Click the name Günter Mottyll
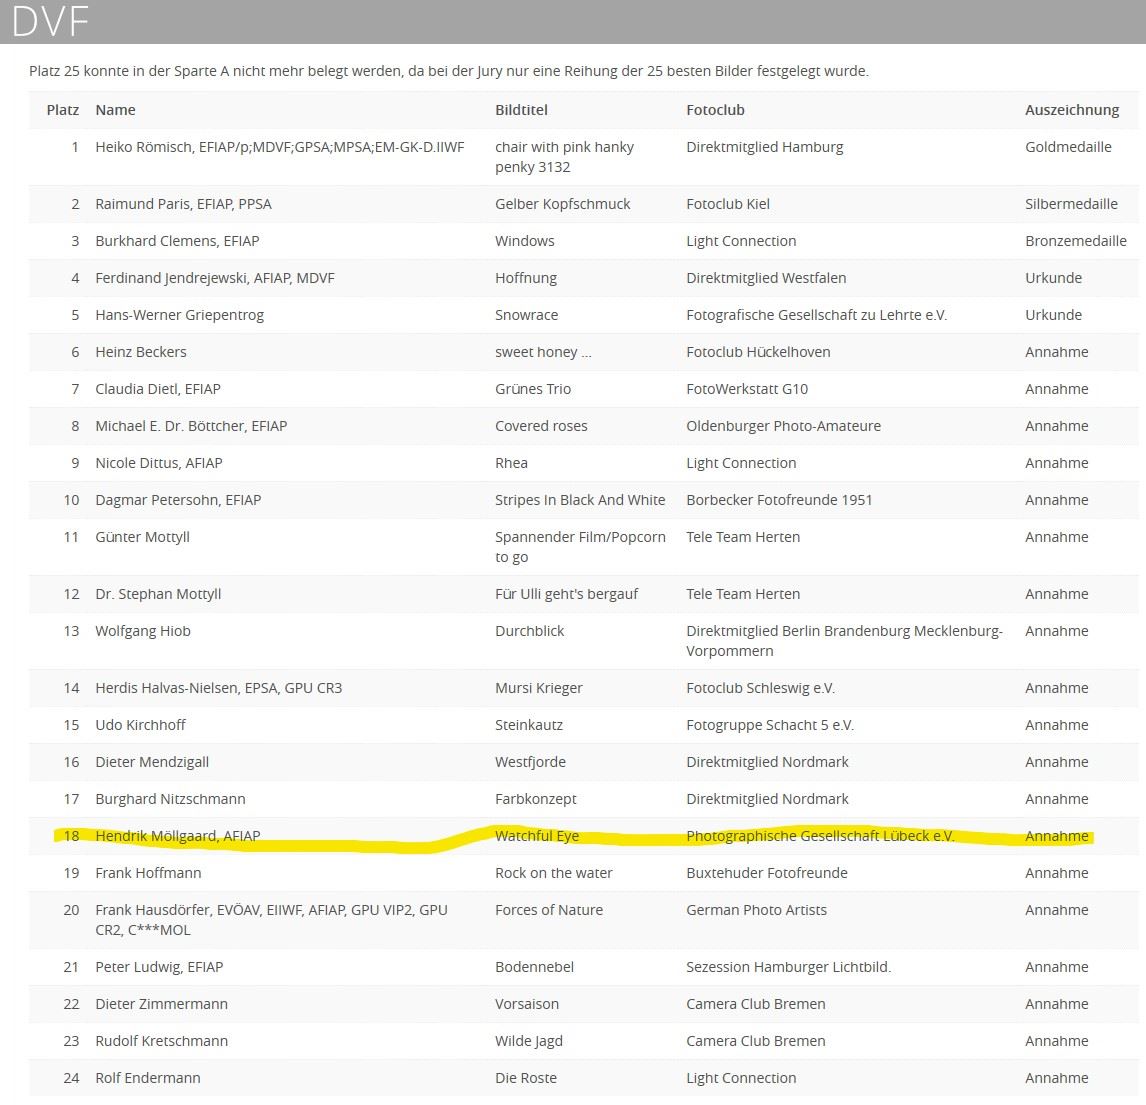The image size is (1146, 1105). coord(143,537)
